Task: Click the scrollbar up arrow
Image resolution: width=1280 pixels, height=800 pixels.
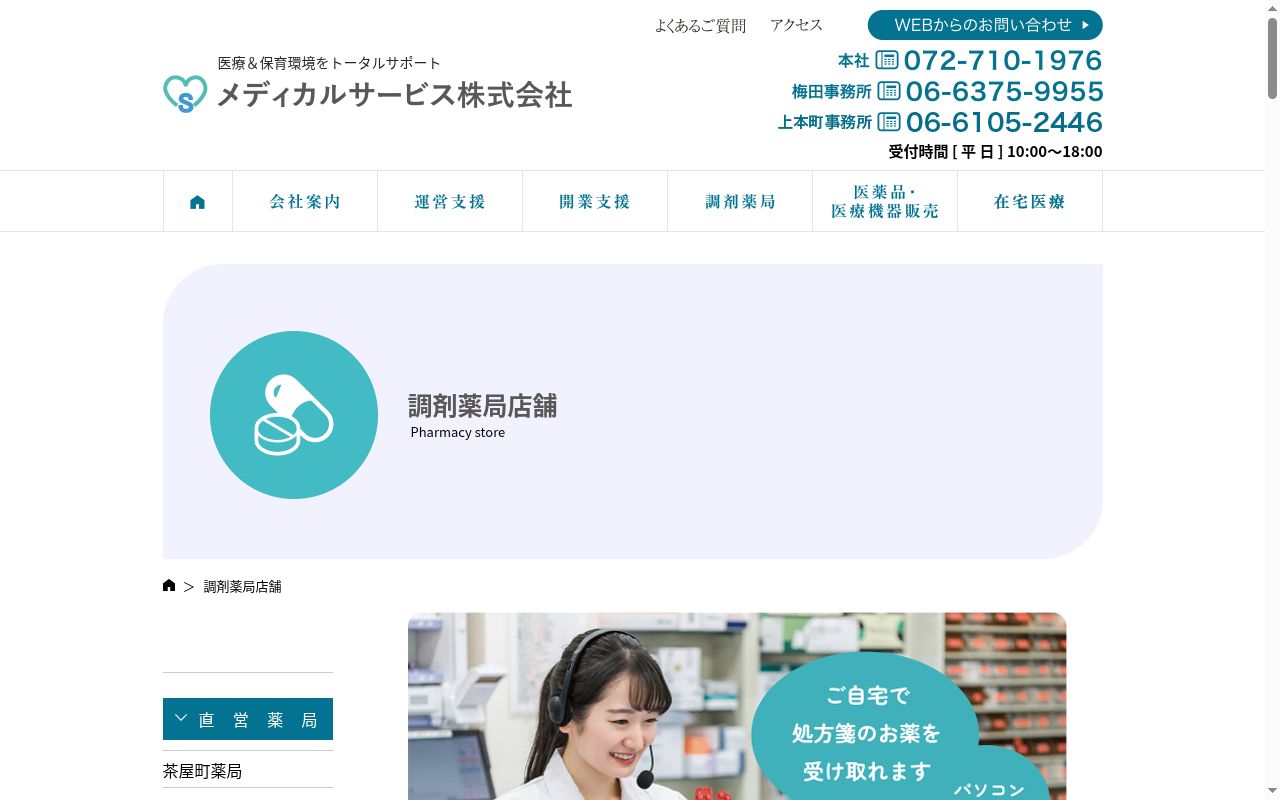Action: tap(1272, 8)
